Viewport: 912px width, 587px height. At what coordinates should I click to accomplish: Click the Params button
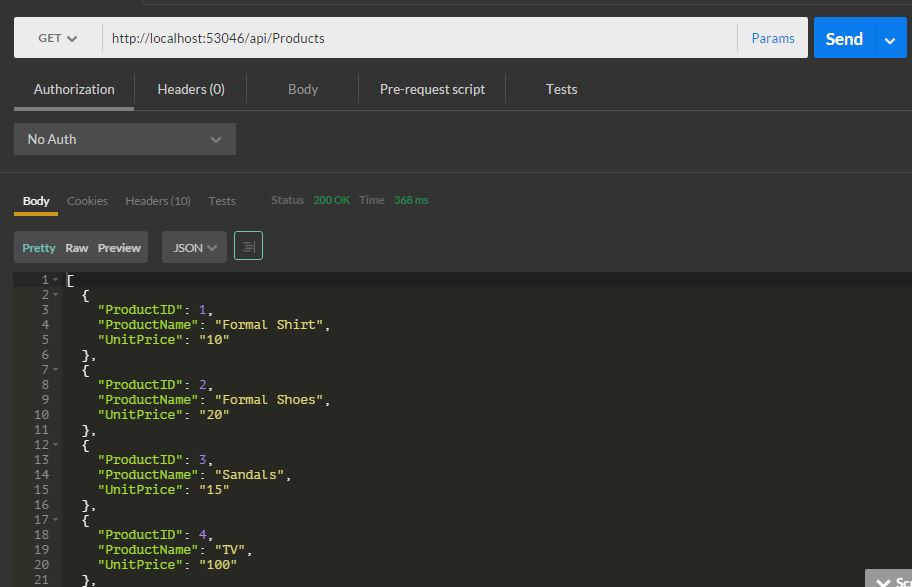[773, 38]
